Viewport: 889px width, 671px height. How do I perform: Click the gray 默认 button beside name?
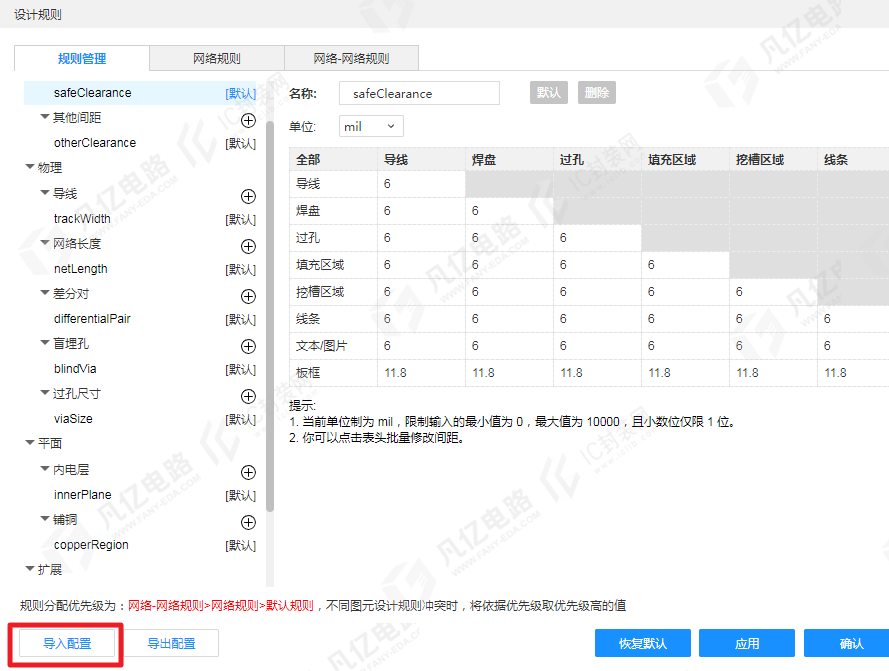tap(549, 92)
